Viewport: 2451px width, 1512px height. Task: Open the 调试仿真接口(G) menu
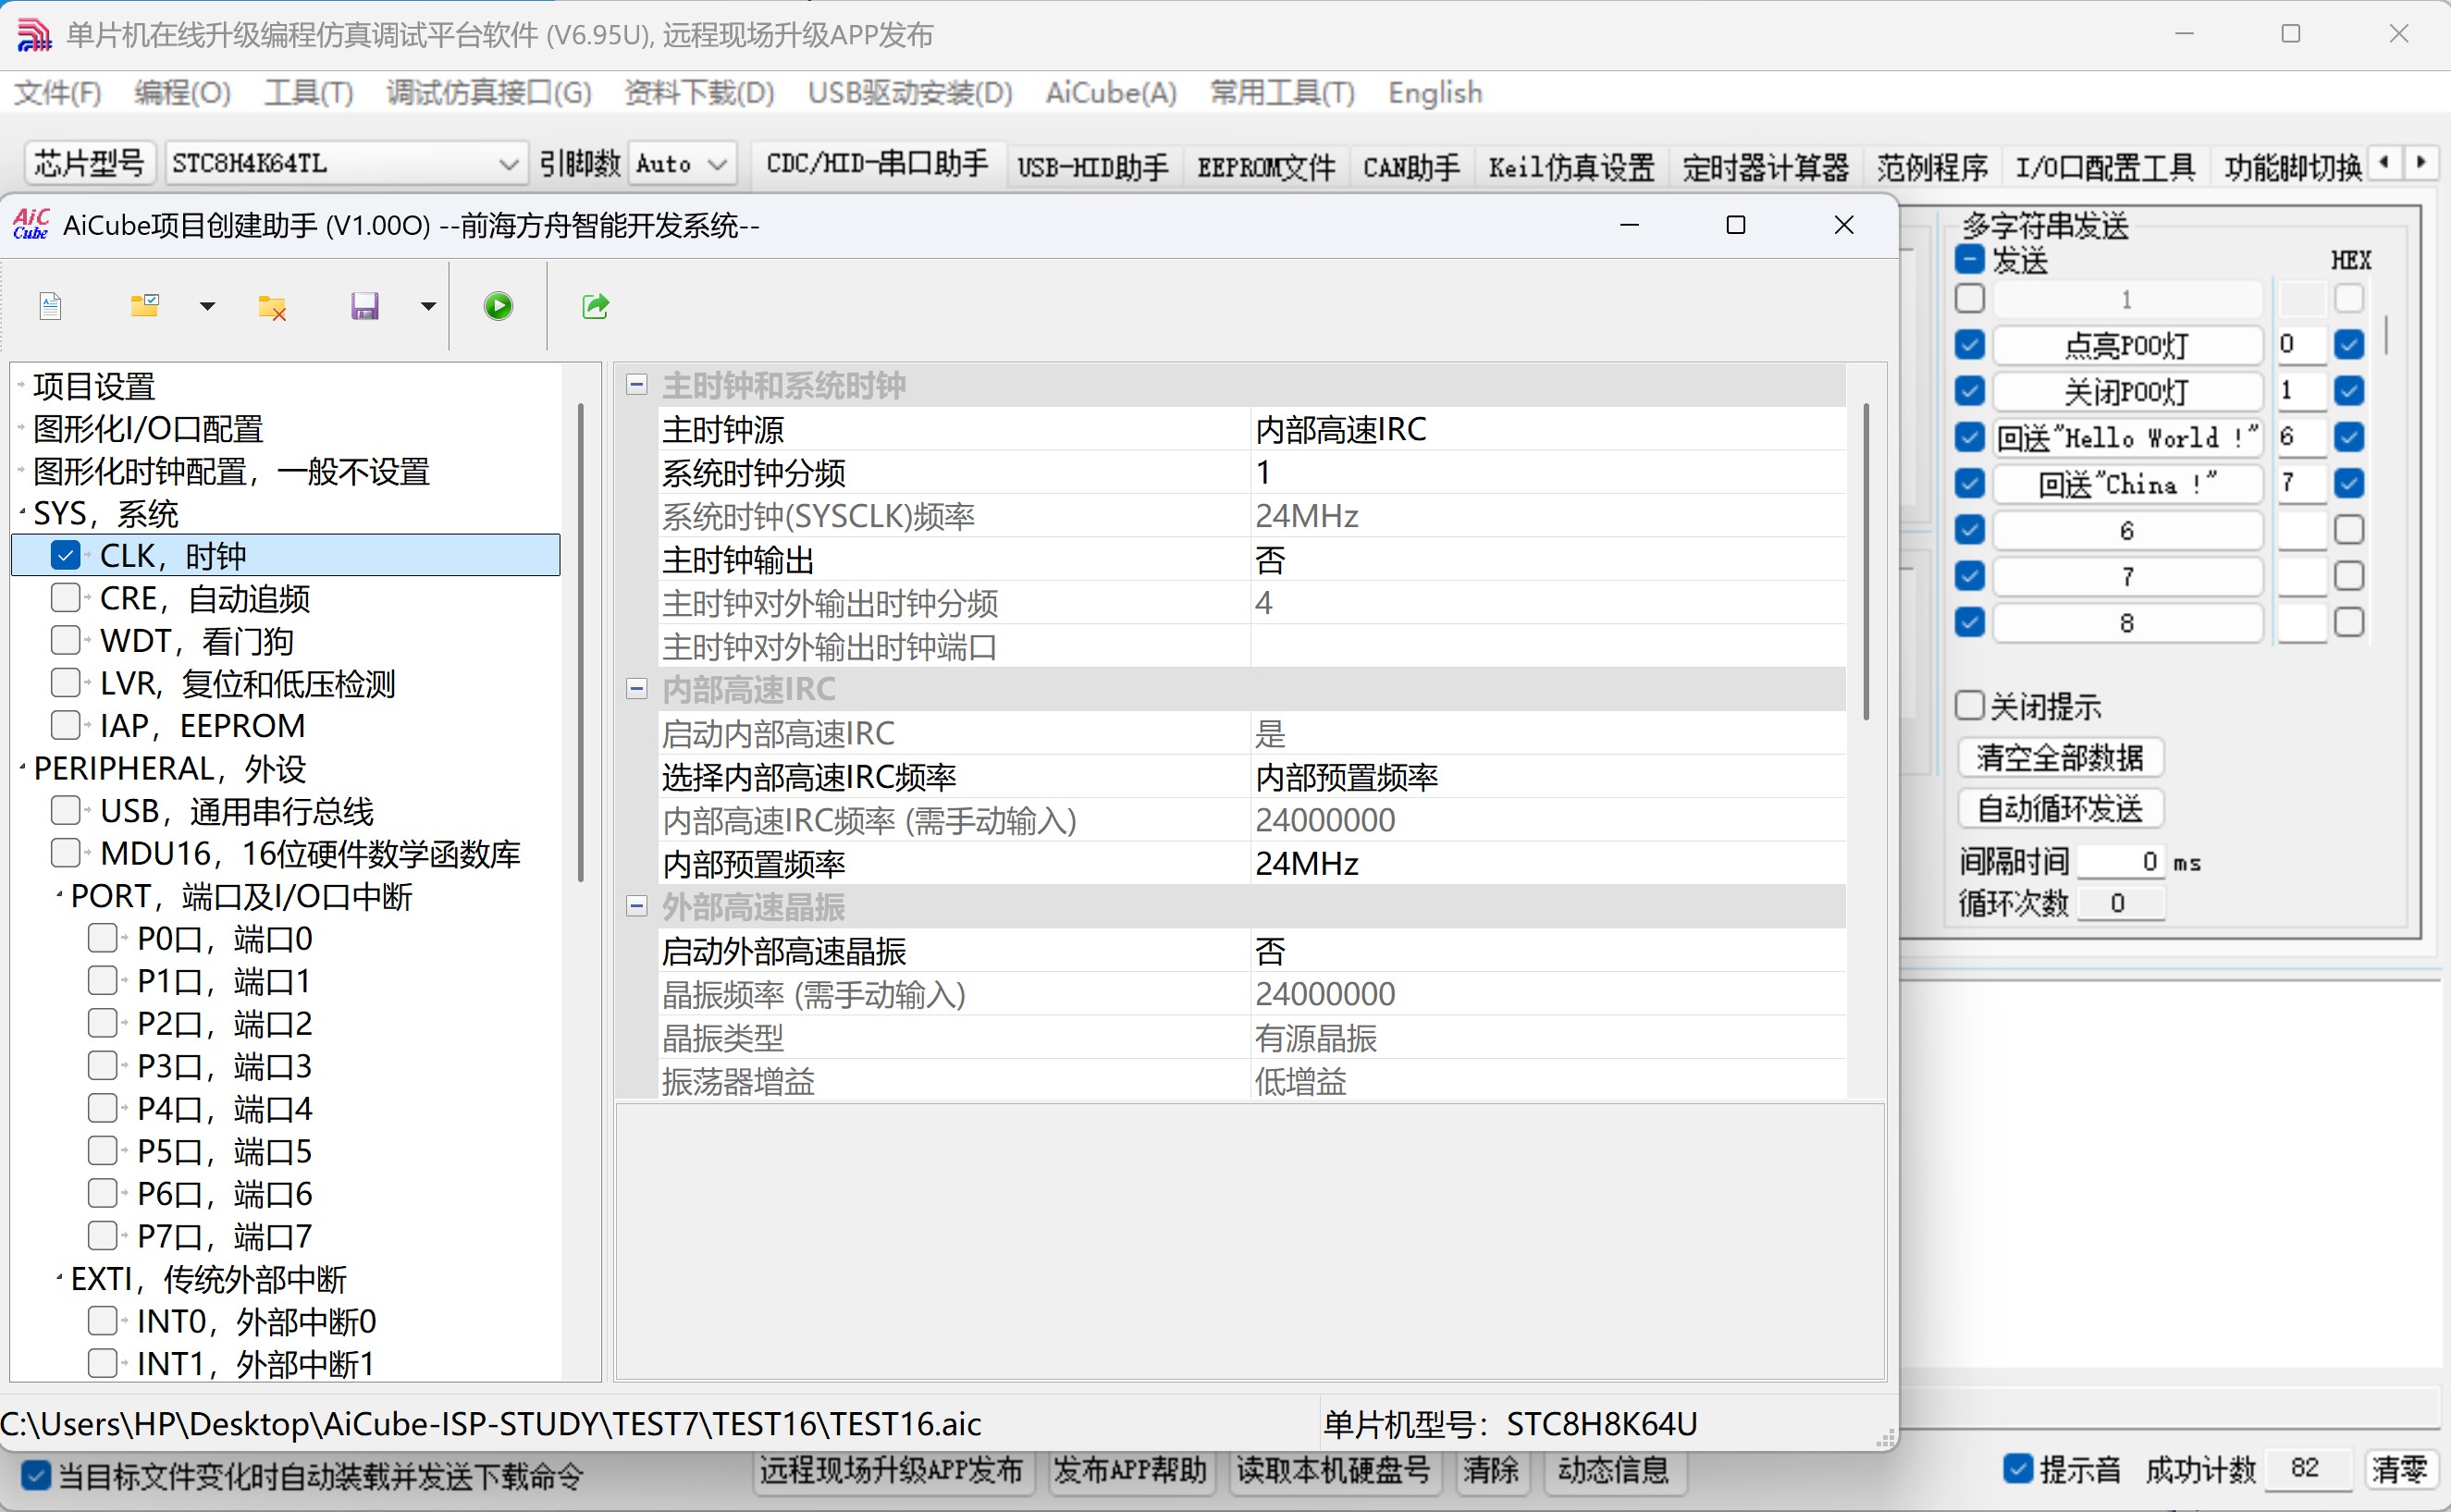(x=489, y=93)
